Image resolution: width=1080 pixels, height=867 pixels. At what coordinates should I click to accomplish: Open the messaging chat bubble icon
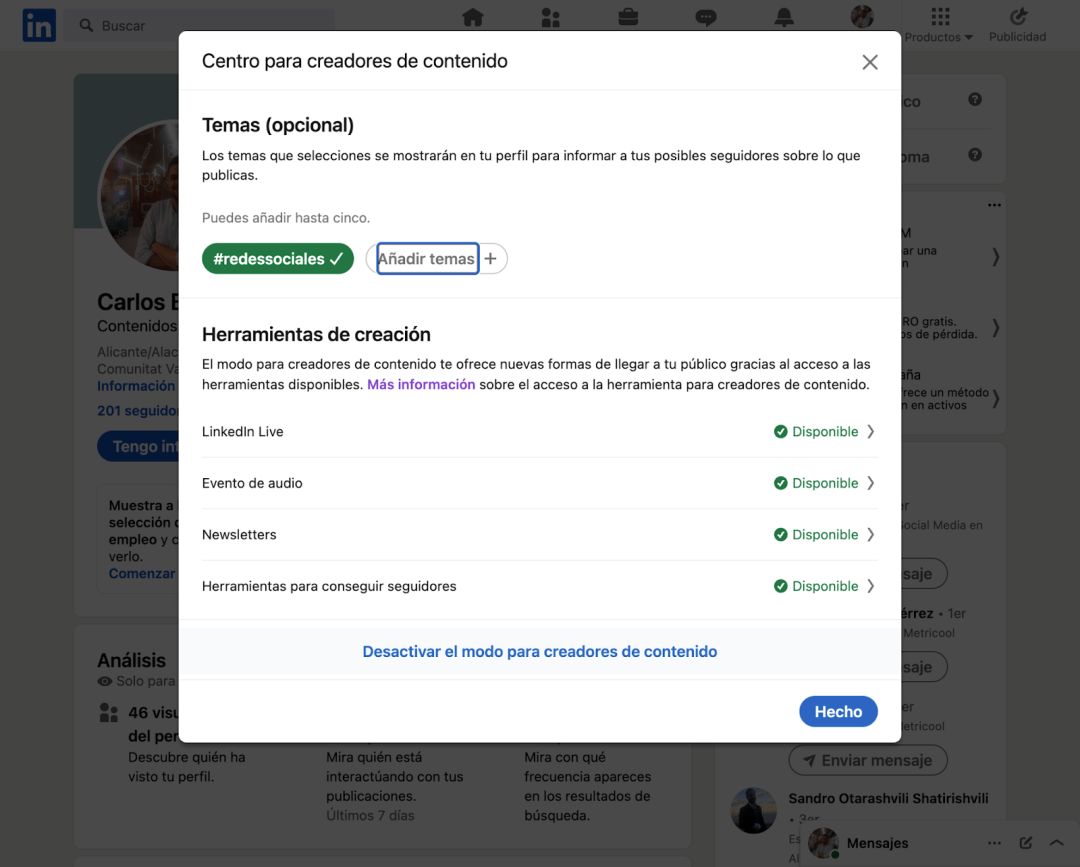(x=706, y=17)
